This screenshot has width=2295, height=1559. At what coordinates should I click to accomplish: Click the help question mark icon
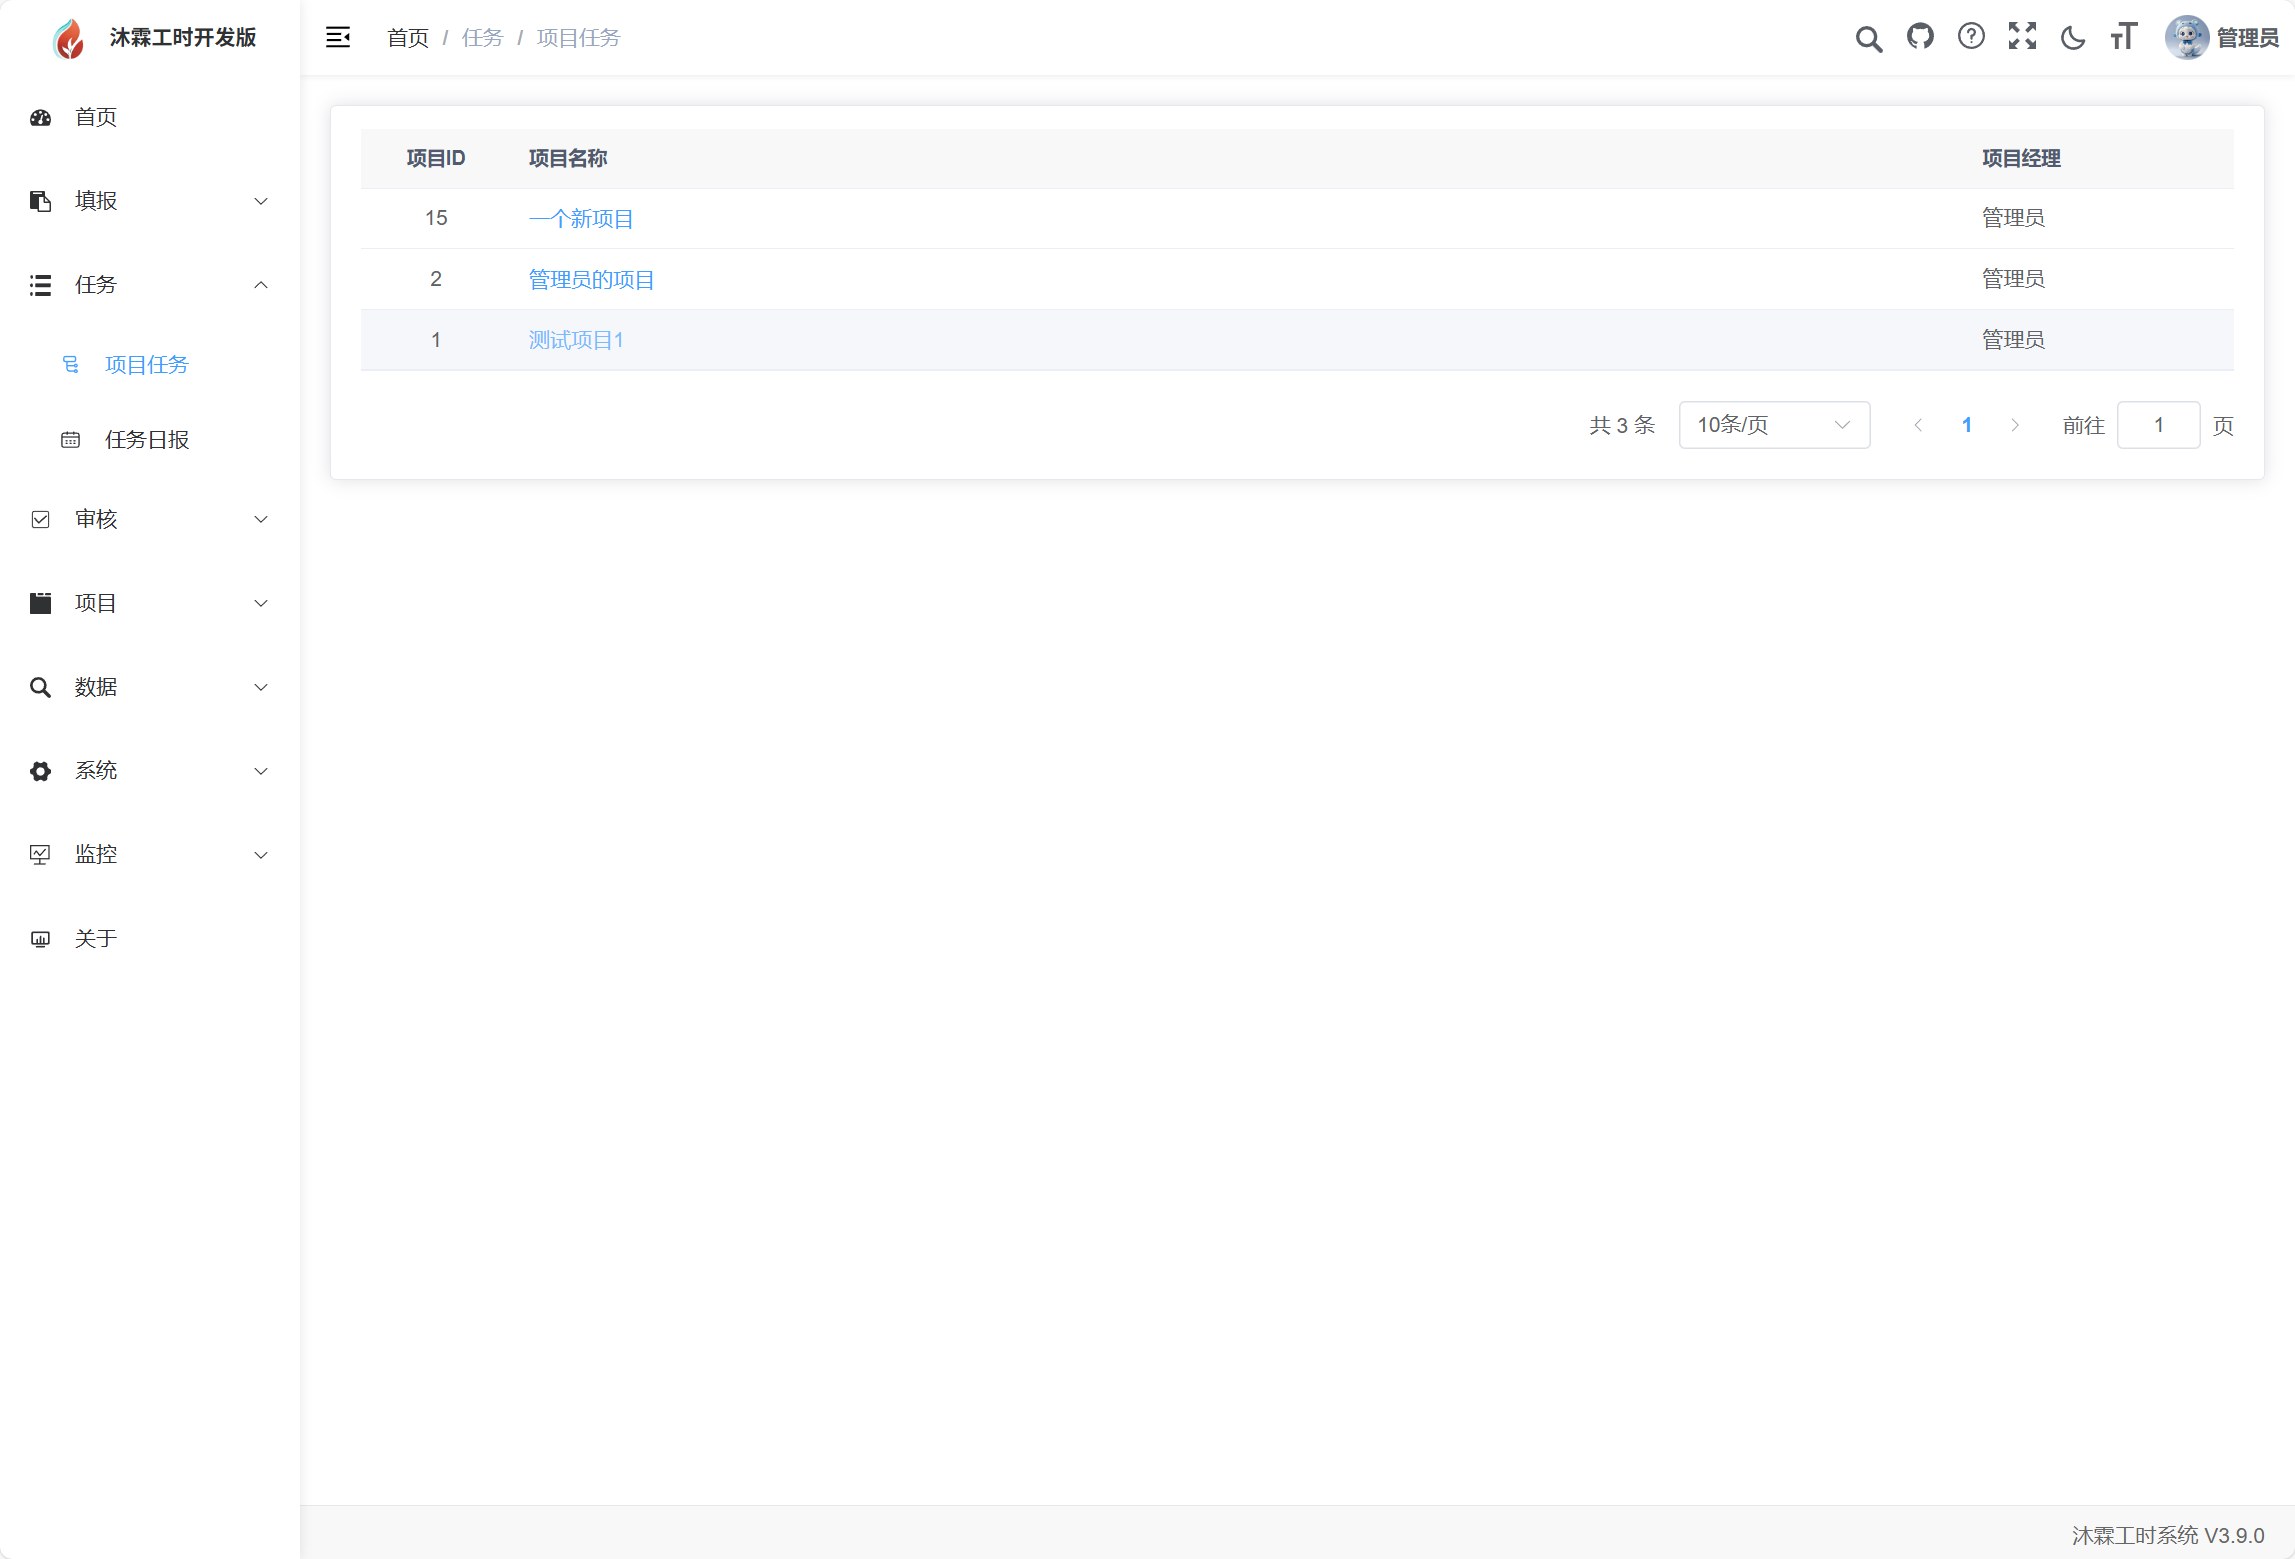[1971, 37]
